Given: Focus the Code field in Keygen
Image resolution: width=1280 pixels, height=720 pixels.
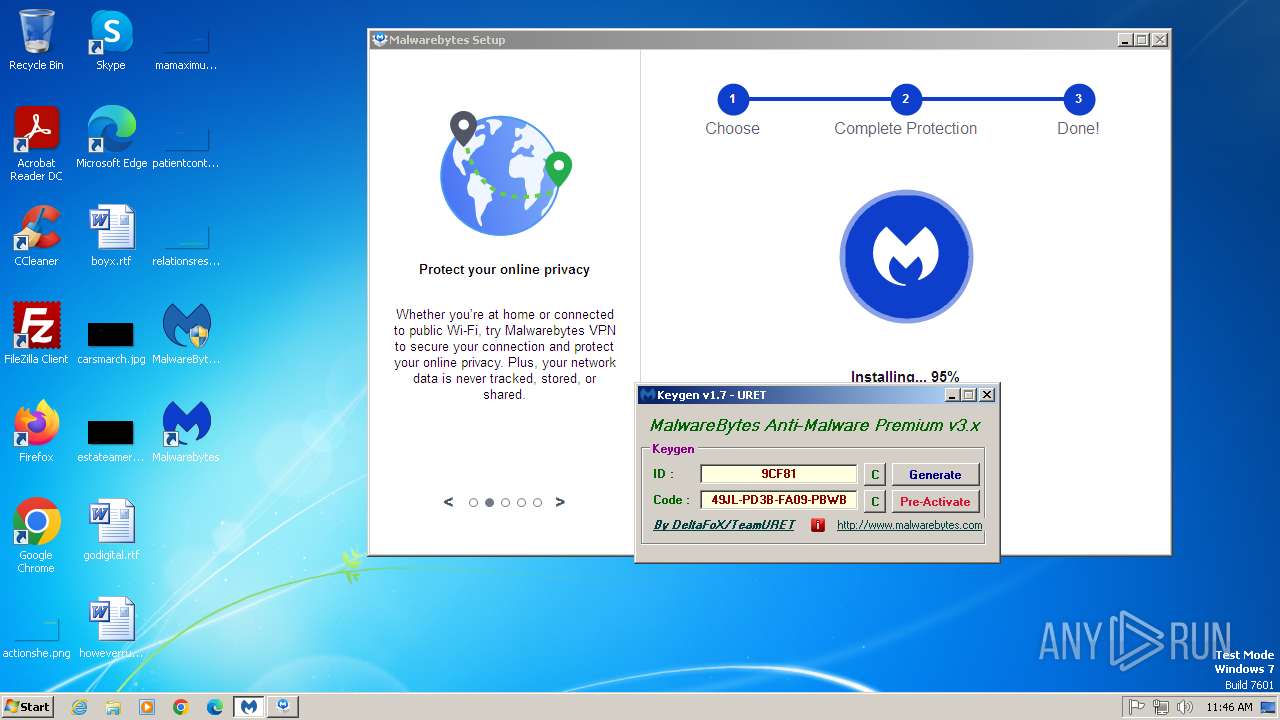Looking at the screenshot, I should pyautogui.click(x=779, y=500).
